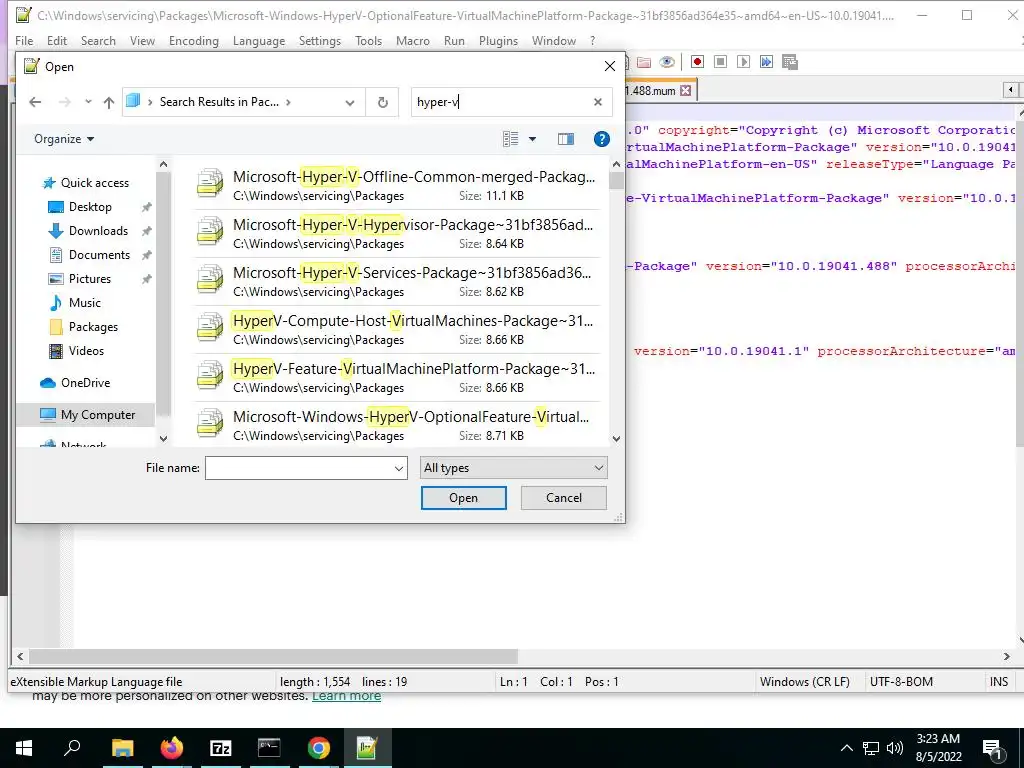1024x768 pixels.
Task: Select HyperV-Feature-VirtualMachinePlatform-Package file
Action: coord(397,377)
